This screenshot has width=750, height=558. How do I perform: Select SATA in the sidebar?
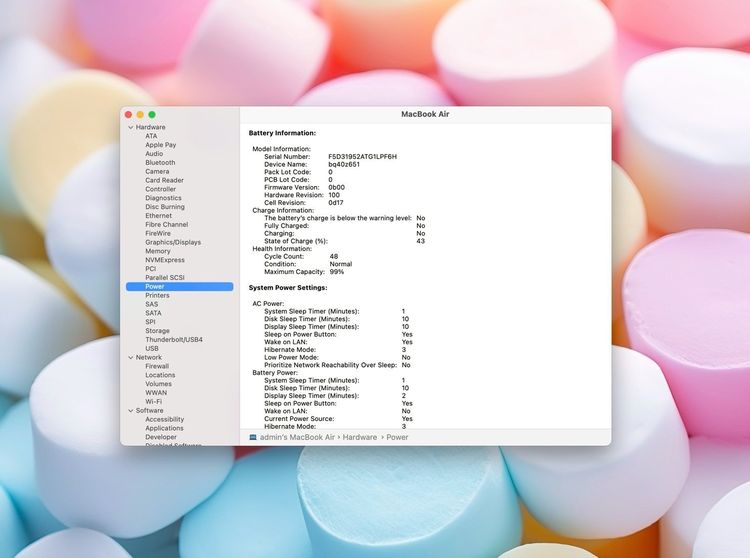click(154, 313)
